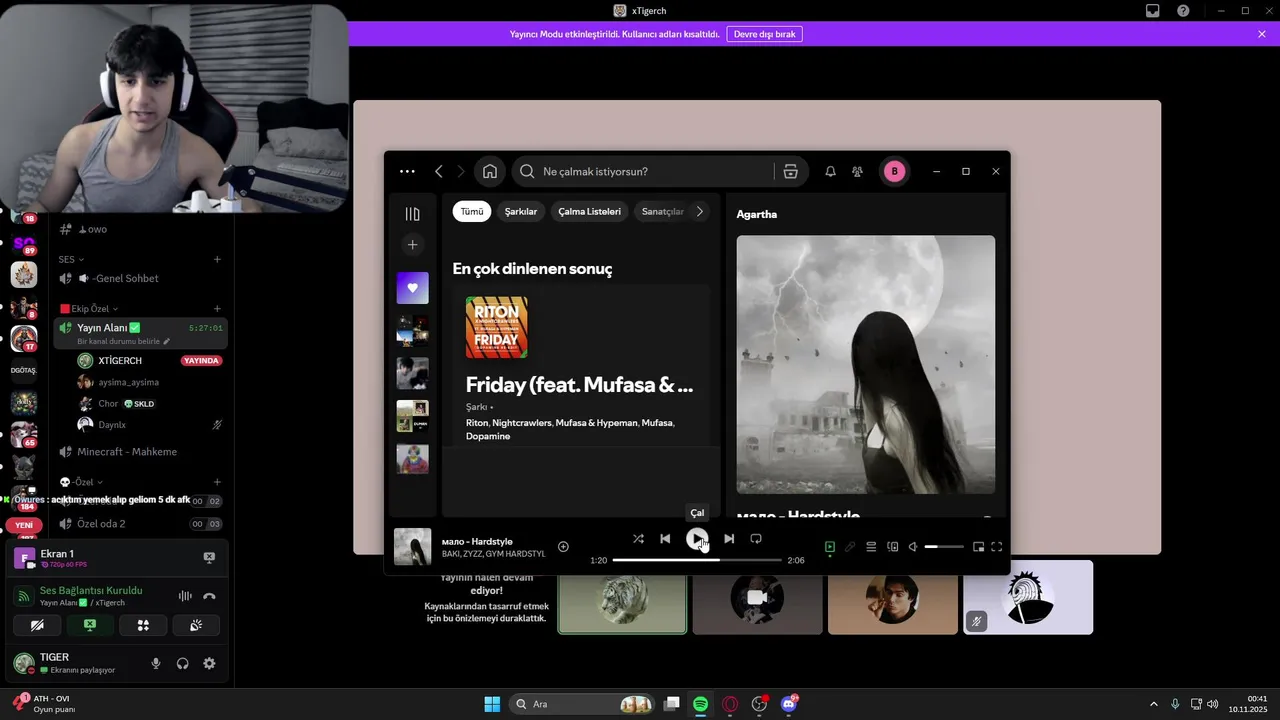Add current song to Liked Songs
The height and width of the screenshot is (720, 1280).
tap(563, 546)
